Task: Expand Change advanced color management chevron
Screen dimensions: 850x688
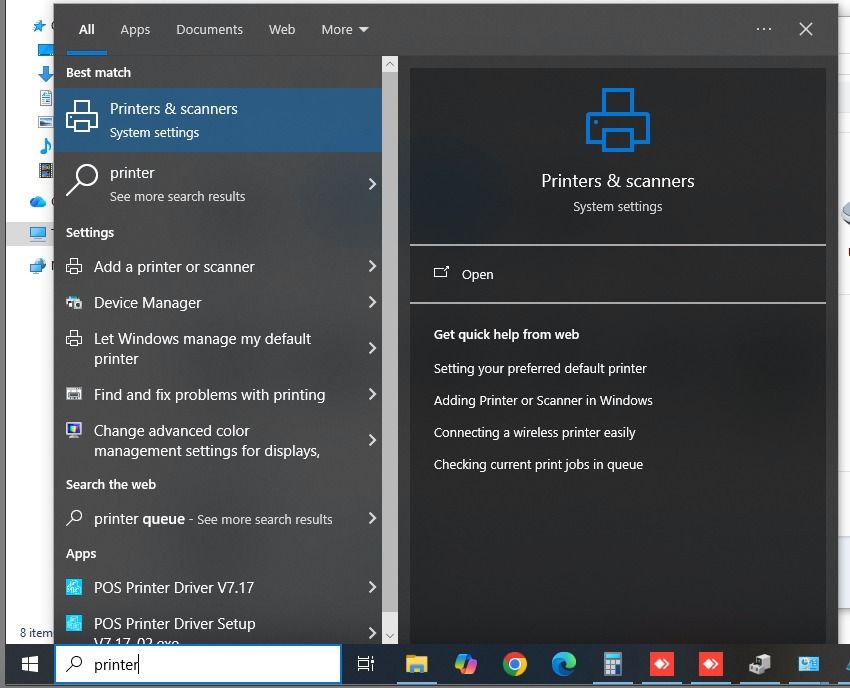Action: pos(372,440)
